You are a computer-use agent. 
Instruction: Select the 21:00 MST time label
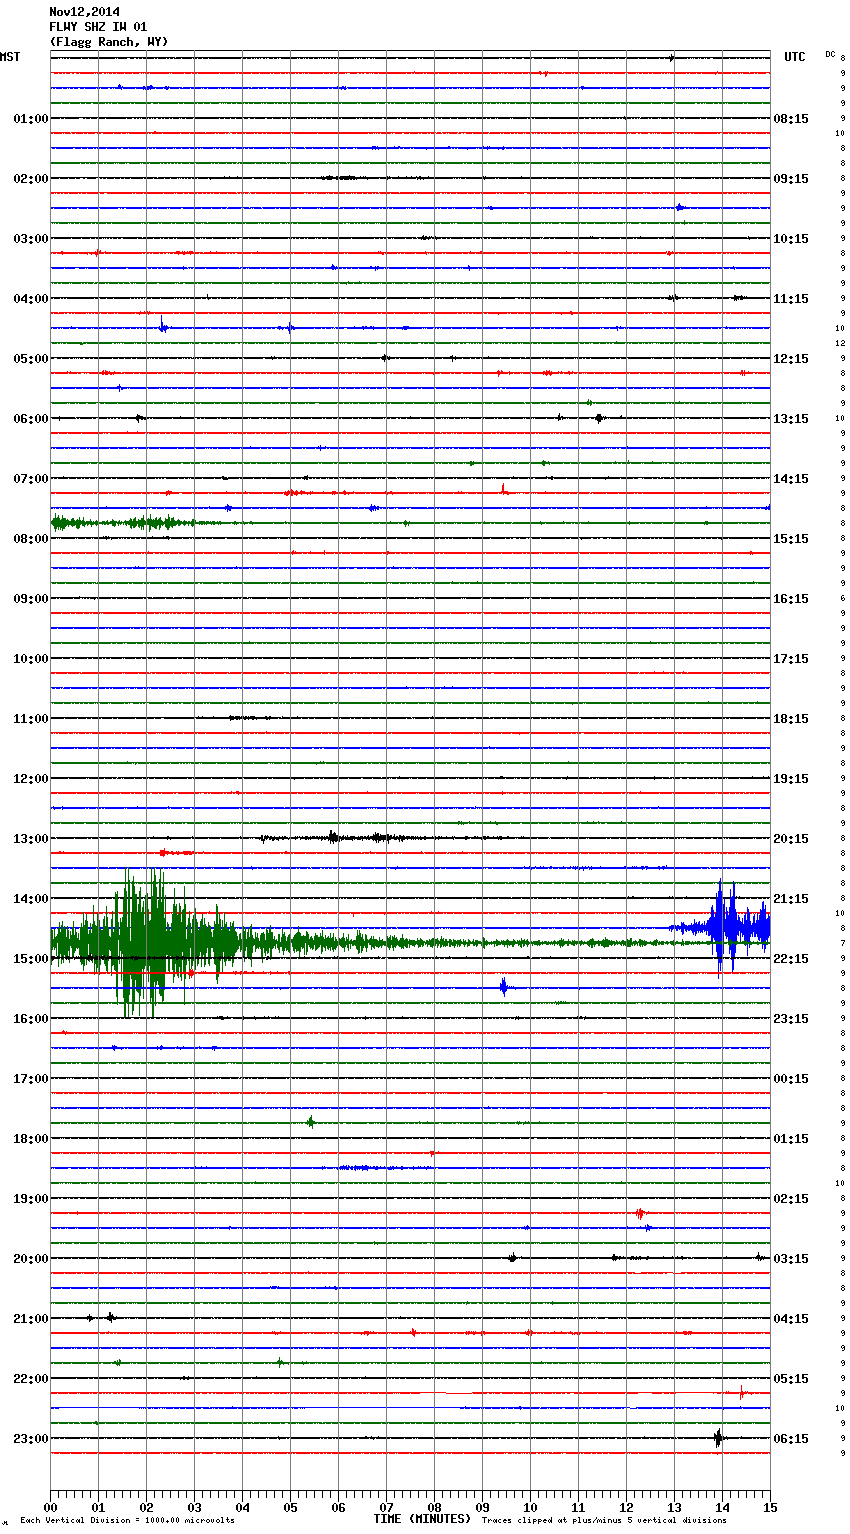coord(30,1319)
